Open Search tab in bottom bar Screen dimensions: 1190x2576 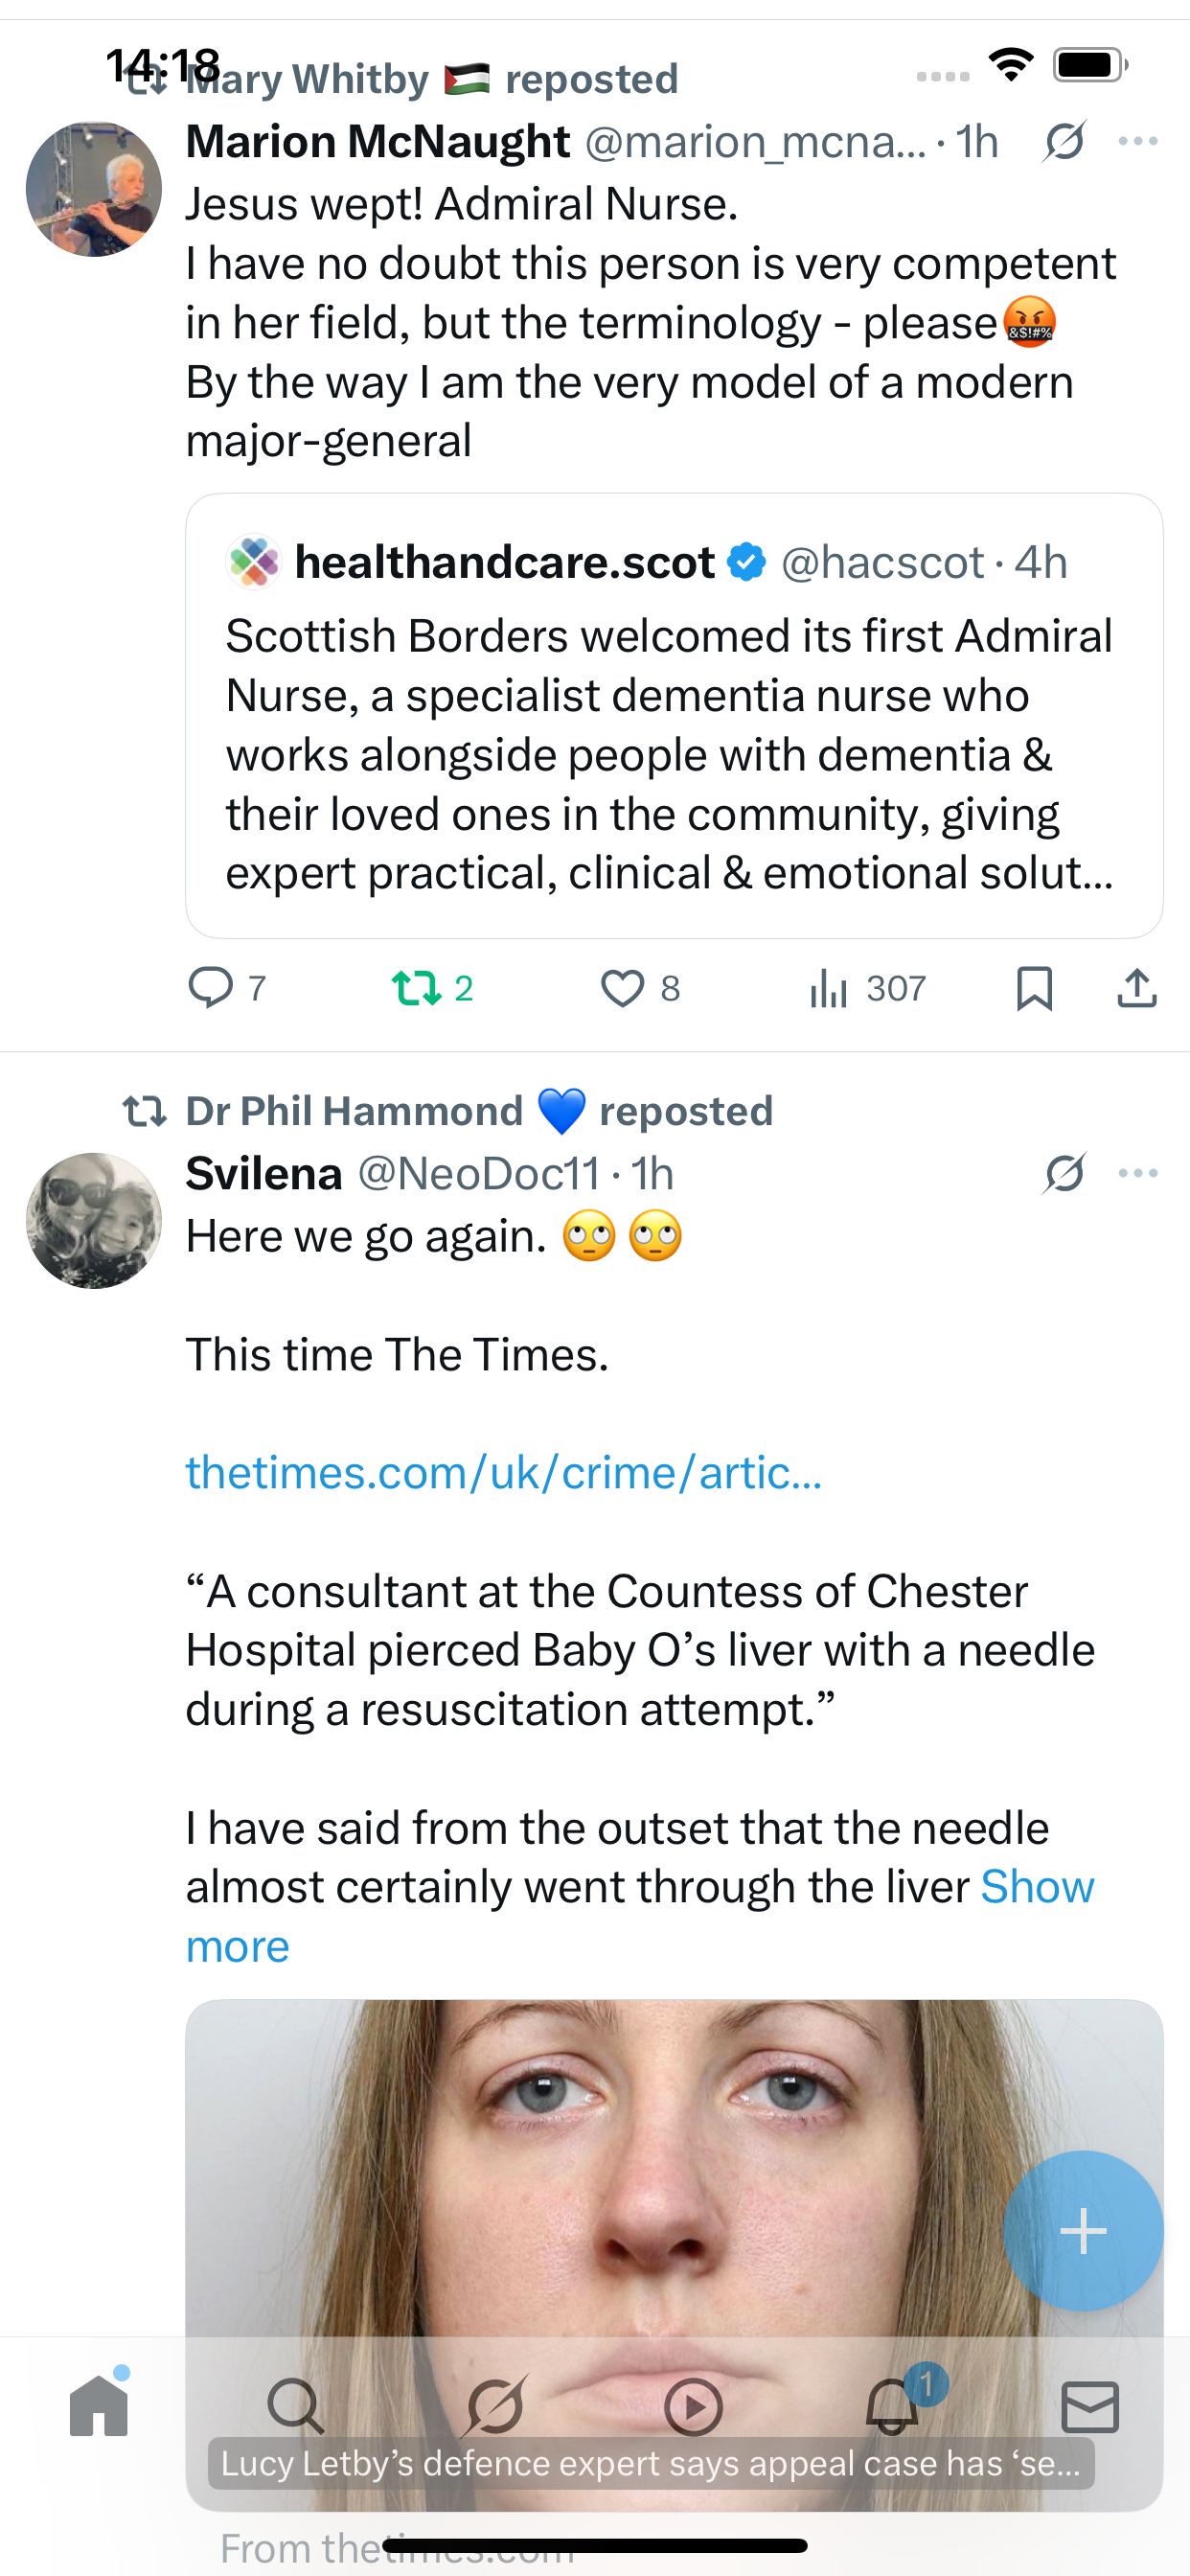pyautogui.click(x=295, y=2405)
